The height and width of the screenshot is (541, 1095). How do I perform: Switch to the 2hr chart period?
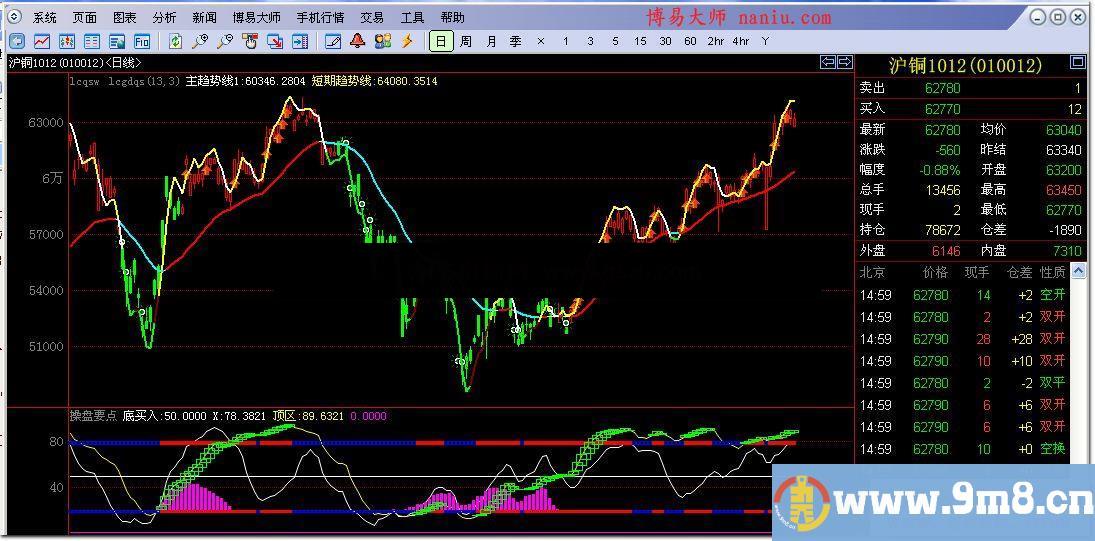[715, 41]
